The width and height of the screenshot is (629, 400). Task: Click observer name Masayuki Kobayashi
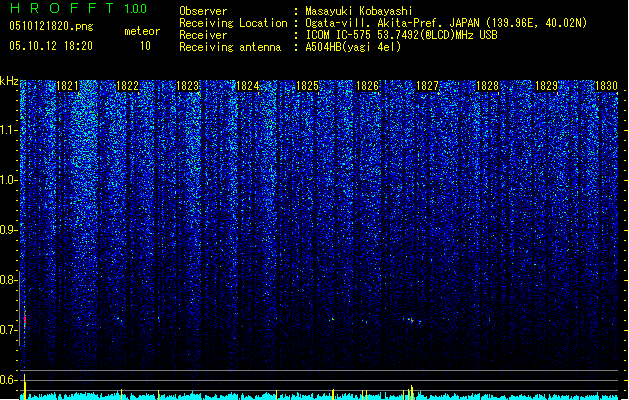coord(359,11)
